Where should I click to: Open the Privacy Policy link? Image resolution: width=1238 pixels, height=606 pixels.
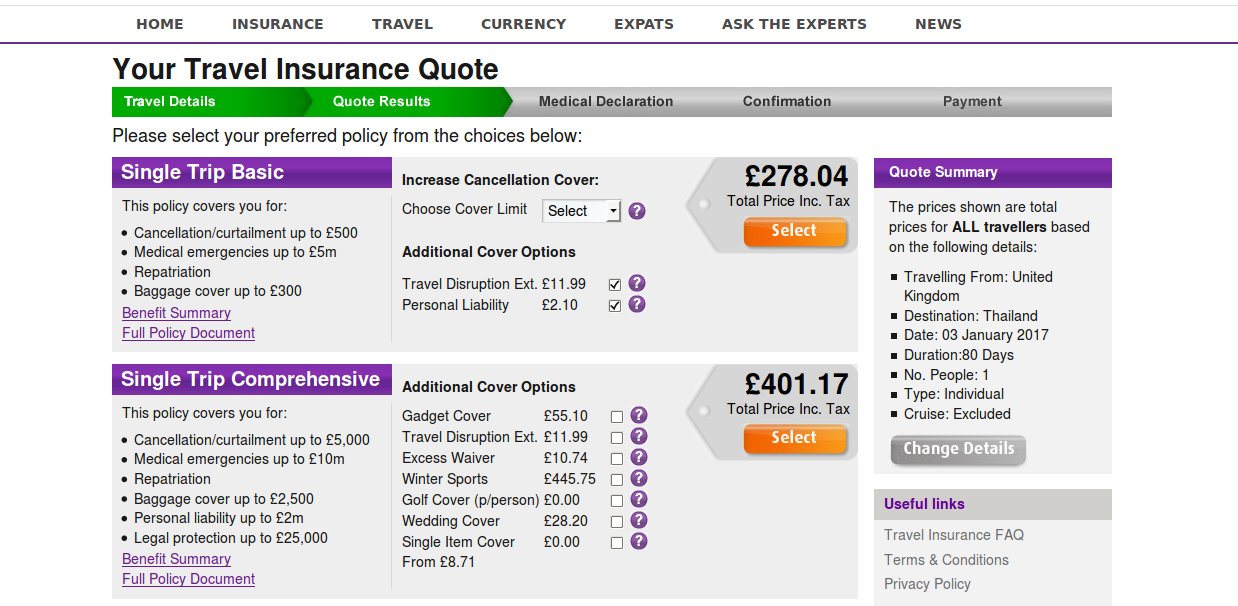pyautogui.click(x=927, y=584)
